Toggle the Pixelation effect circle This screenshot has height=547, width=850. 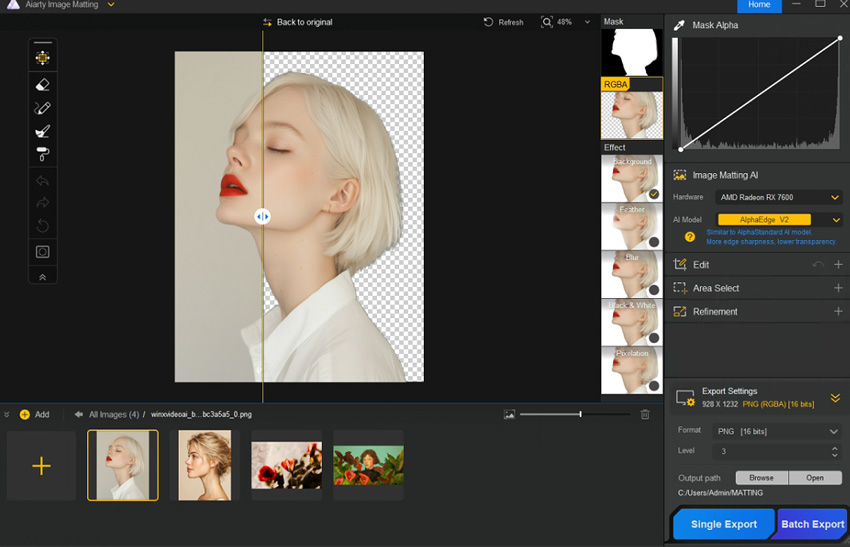click(x=654, y=385)
